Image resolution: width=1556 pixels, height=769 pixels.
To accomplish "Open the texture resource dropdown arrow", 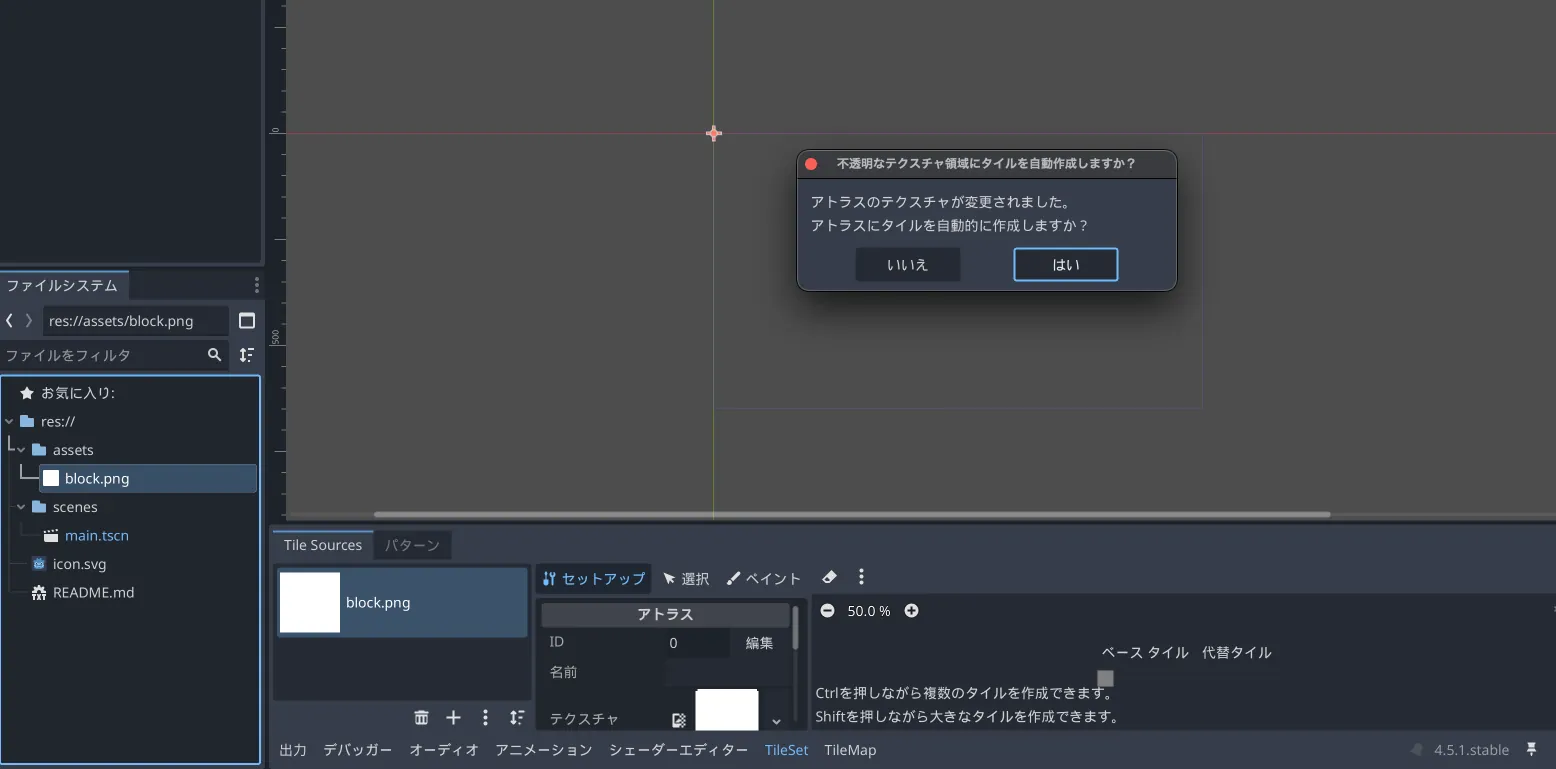I will 776,721.
